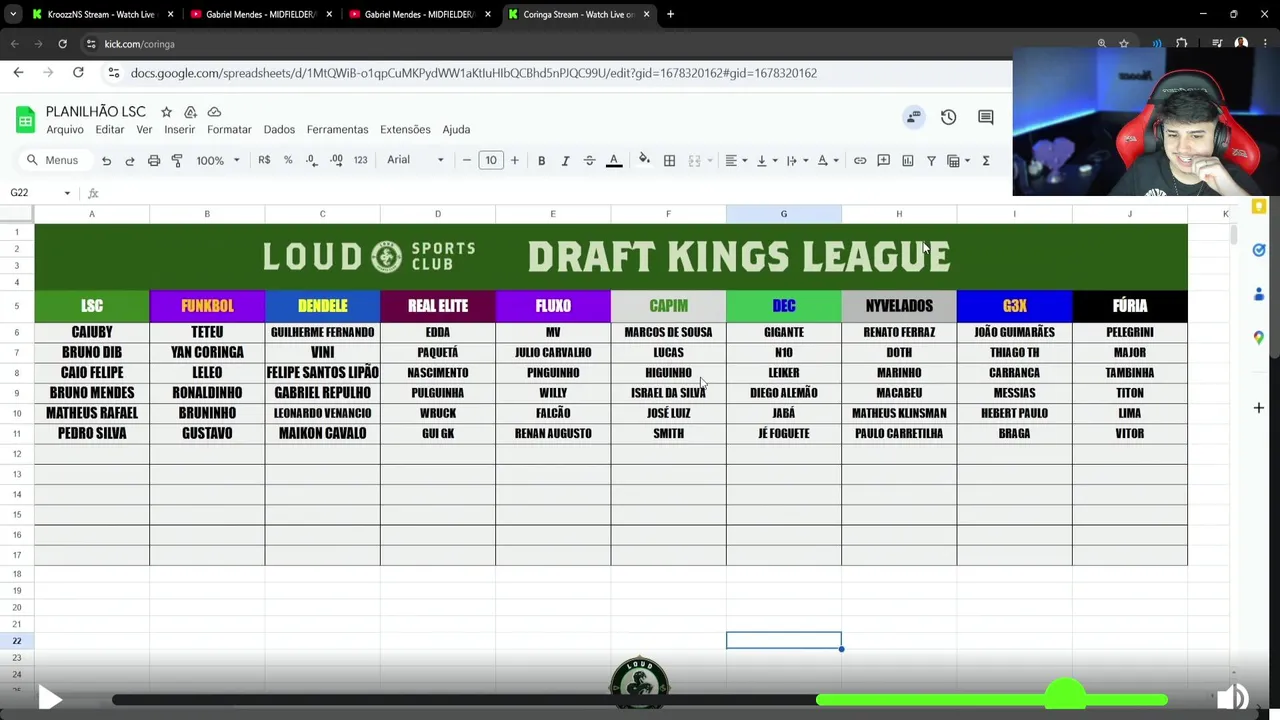Toggle italic formatting
The height and width of the screenshot is (720, 1280).
coord(565,160)
